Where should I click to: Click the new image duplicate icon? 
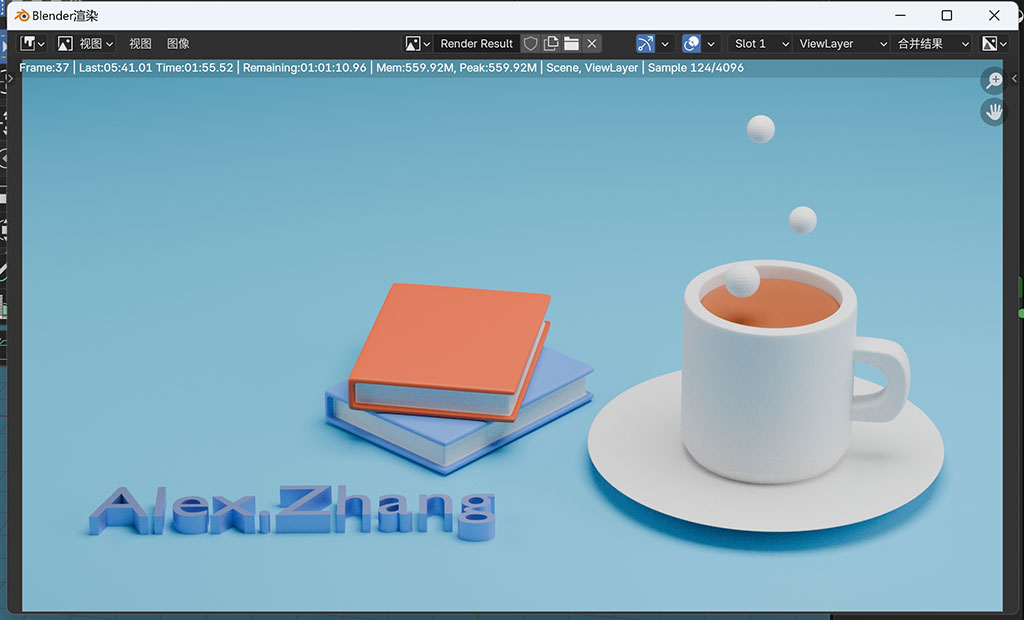[551, 44]
